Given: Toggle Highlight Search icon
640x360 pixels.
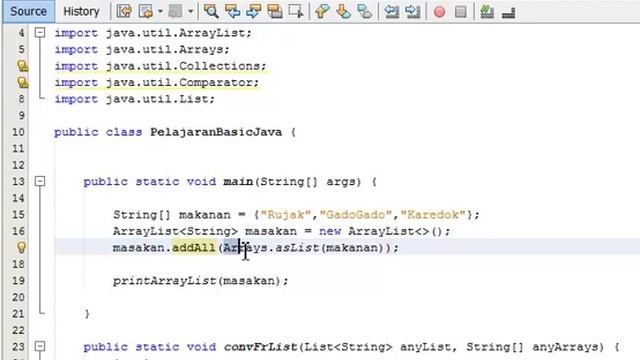Looking at the screenshot, I should click(x=275, y=11).
